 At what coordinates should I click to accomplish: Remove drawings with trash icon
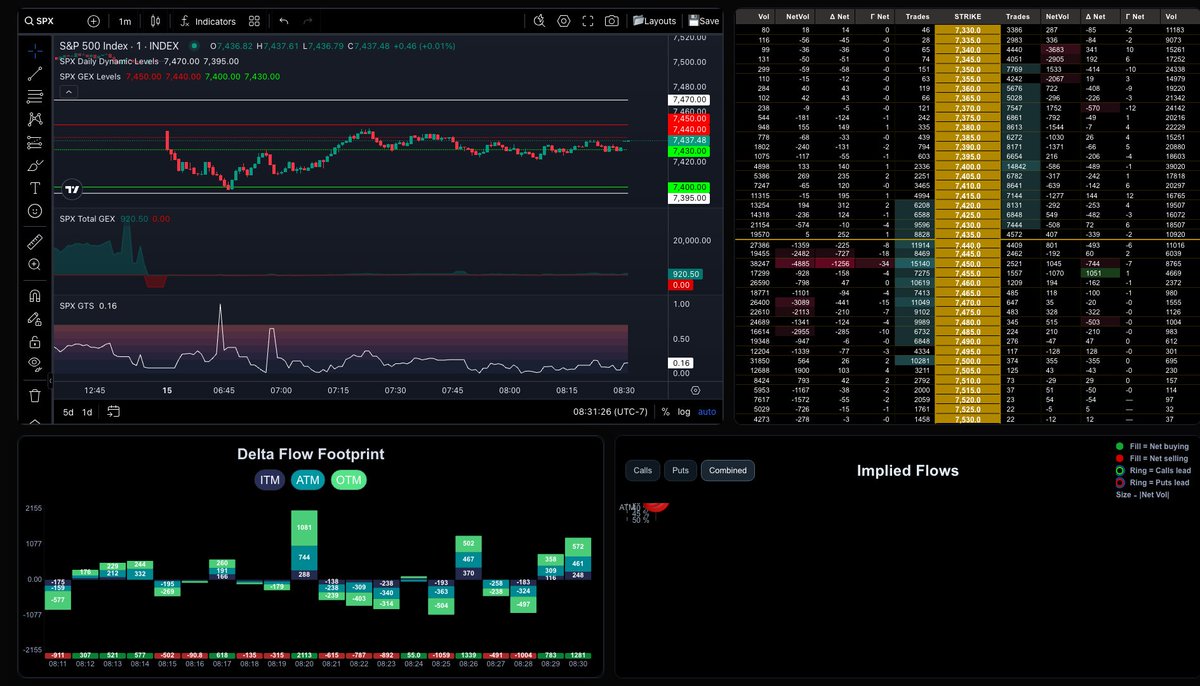35,395
